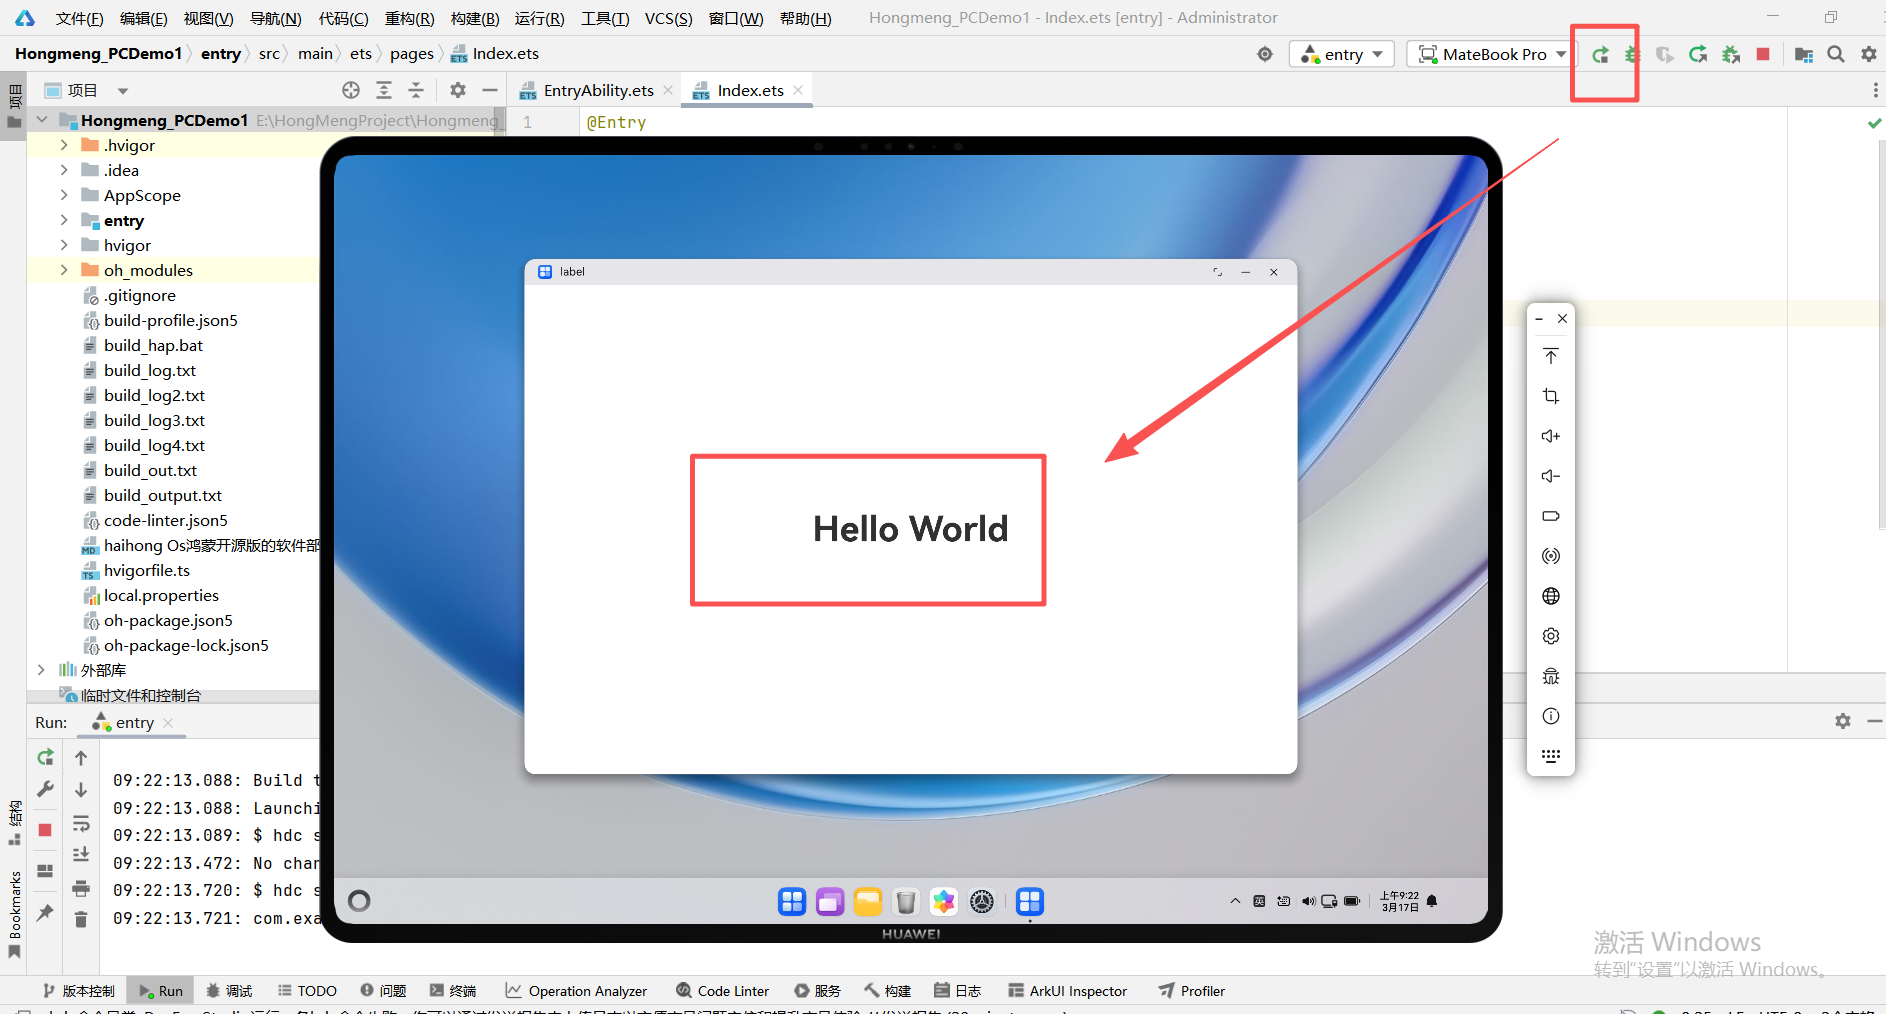Stop the running app with the red square
Image resolution: width=1886 pixels, height=1014 pixels.
pyautogui.click(x=1763, y=55)
